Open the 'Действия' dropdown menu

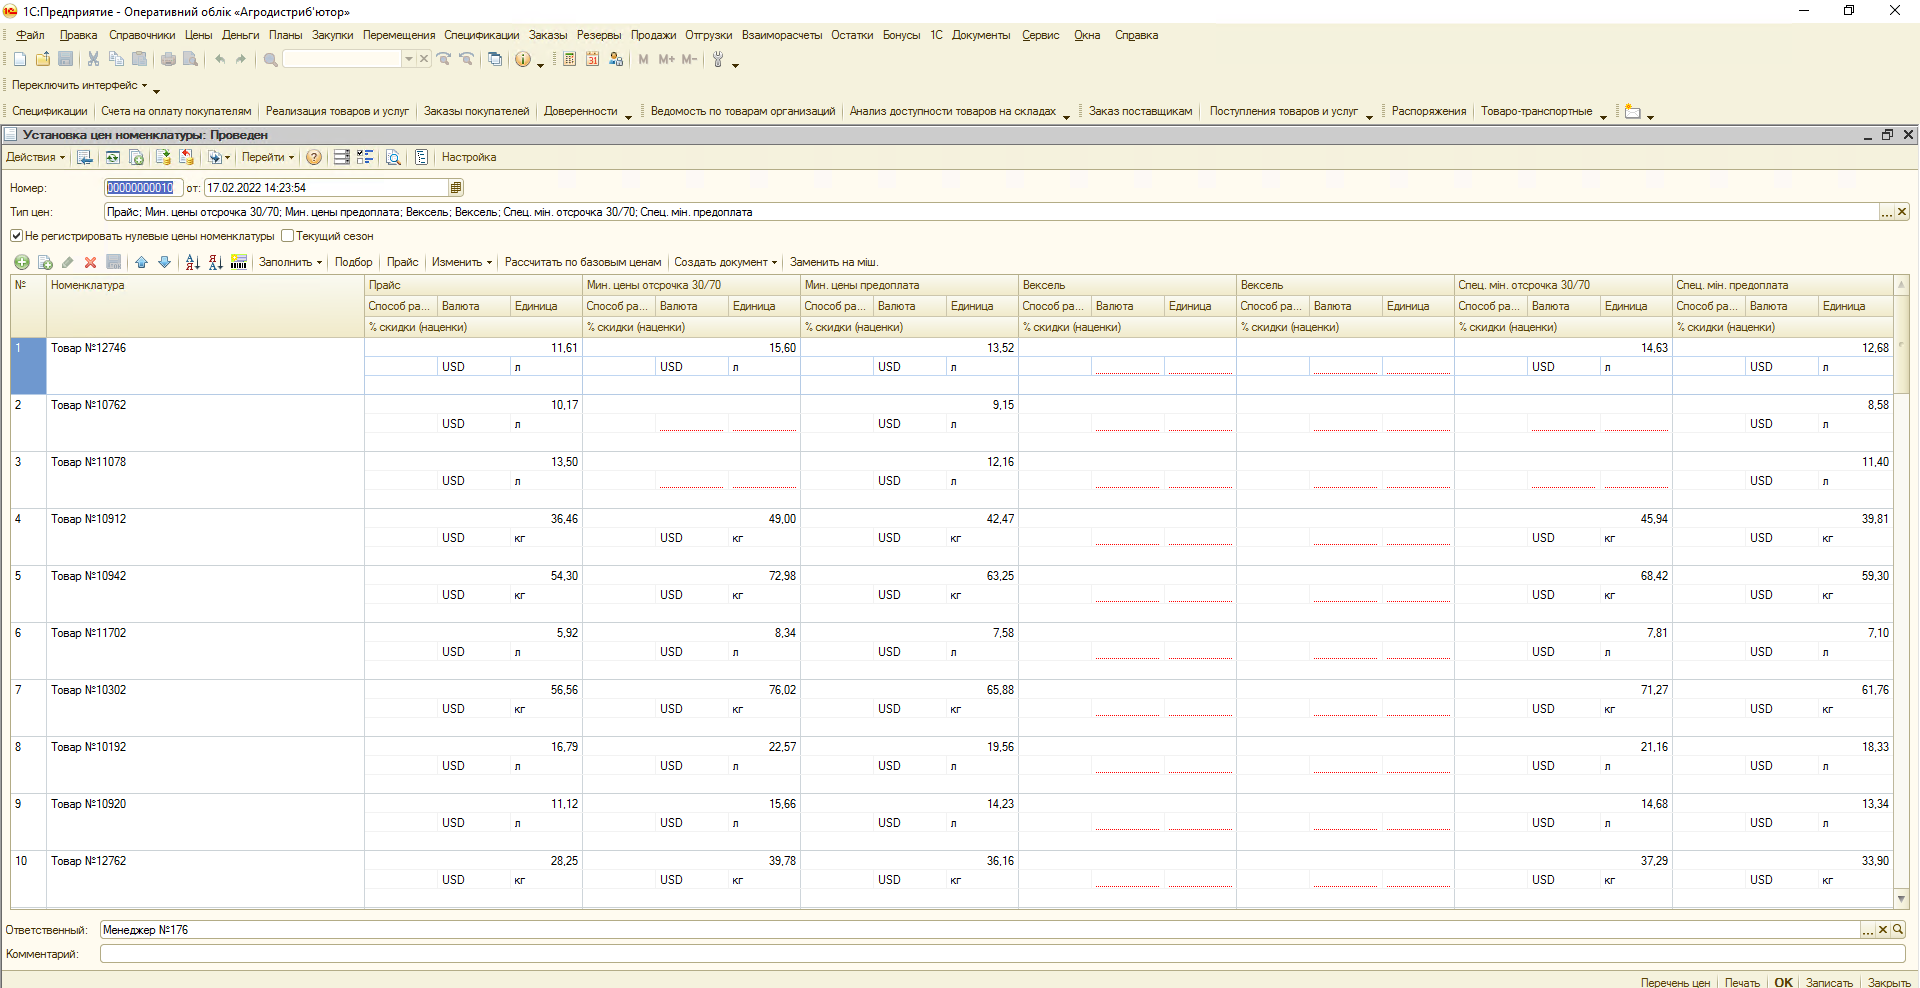35,157
